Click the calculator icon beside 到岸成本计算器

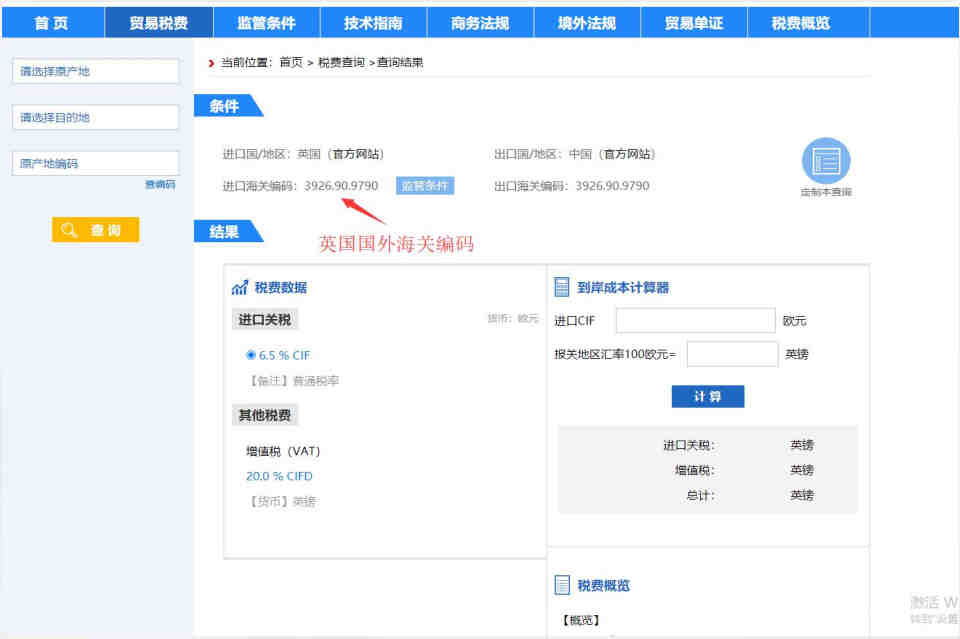pyautogui.click(x=561, y=287)
